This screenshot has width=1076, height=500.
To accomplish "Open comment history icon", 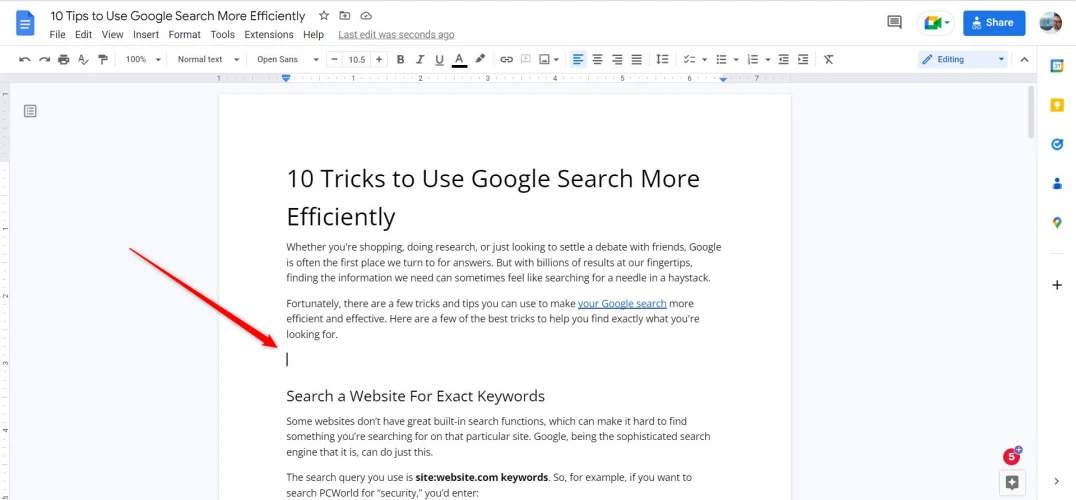I will (894, 22).
